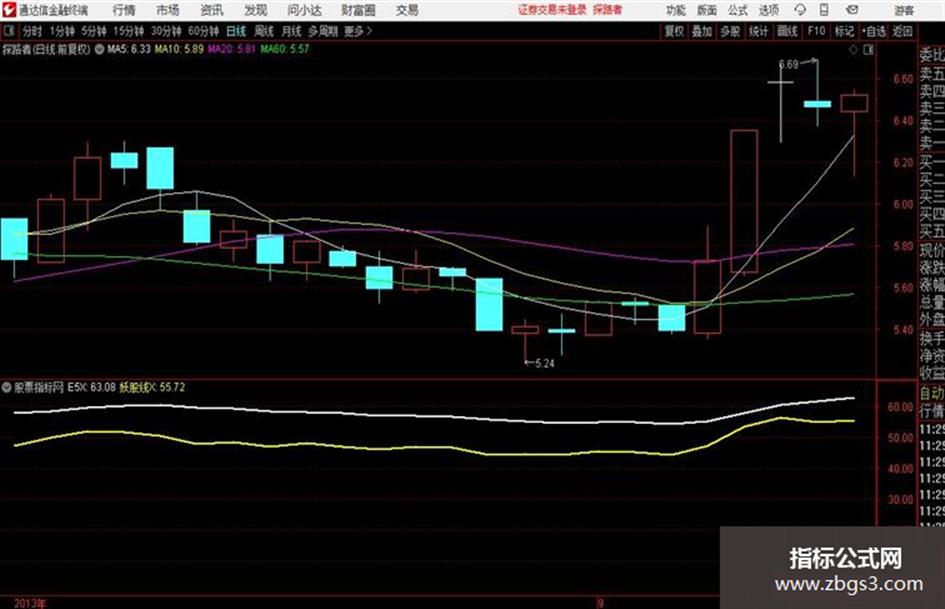
Task: Toggle the side panel icon near price axis
Action: tap(868, 50)
